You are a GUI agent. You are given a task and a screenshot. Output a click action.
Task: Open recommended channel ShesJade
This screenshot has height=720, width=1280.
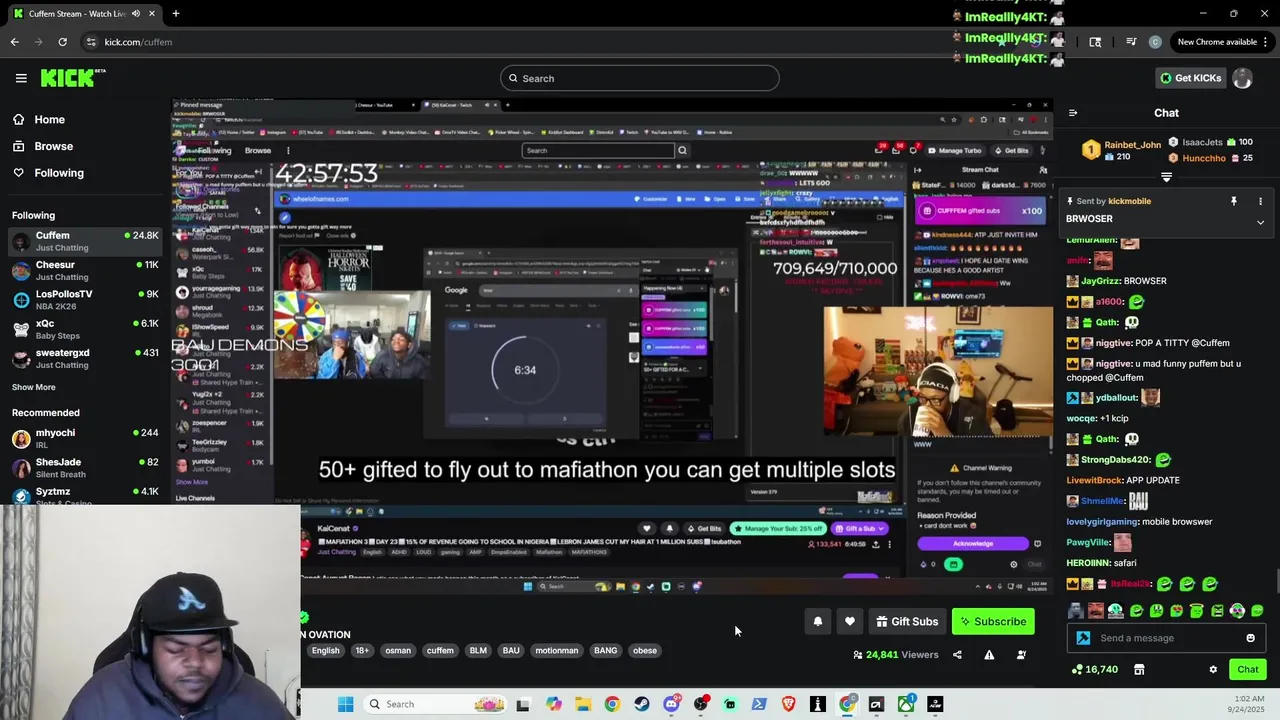tap(85, 468)
